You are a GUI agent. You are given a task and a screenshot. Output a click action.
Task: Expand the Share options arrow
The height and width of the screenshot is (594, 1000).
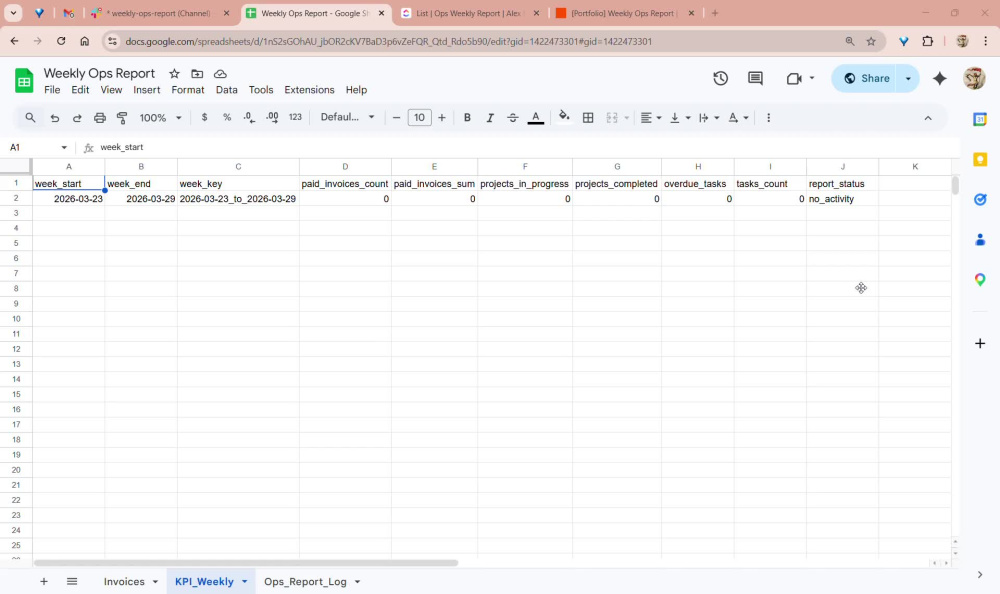coord(908,78)
